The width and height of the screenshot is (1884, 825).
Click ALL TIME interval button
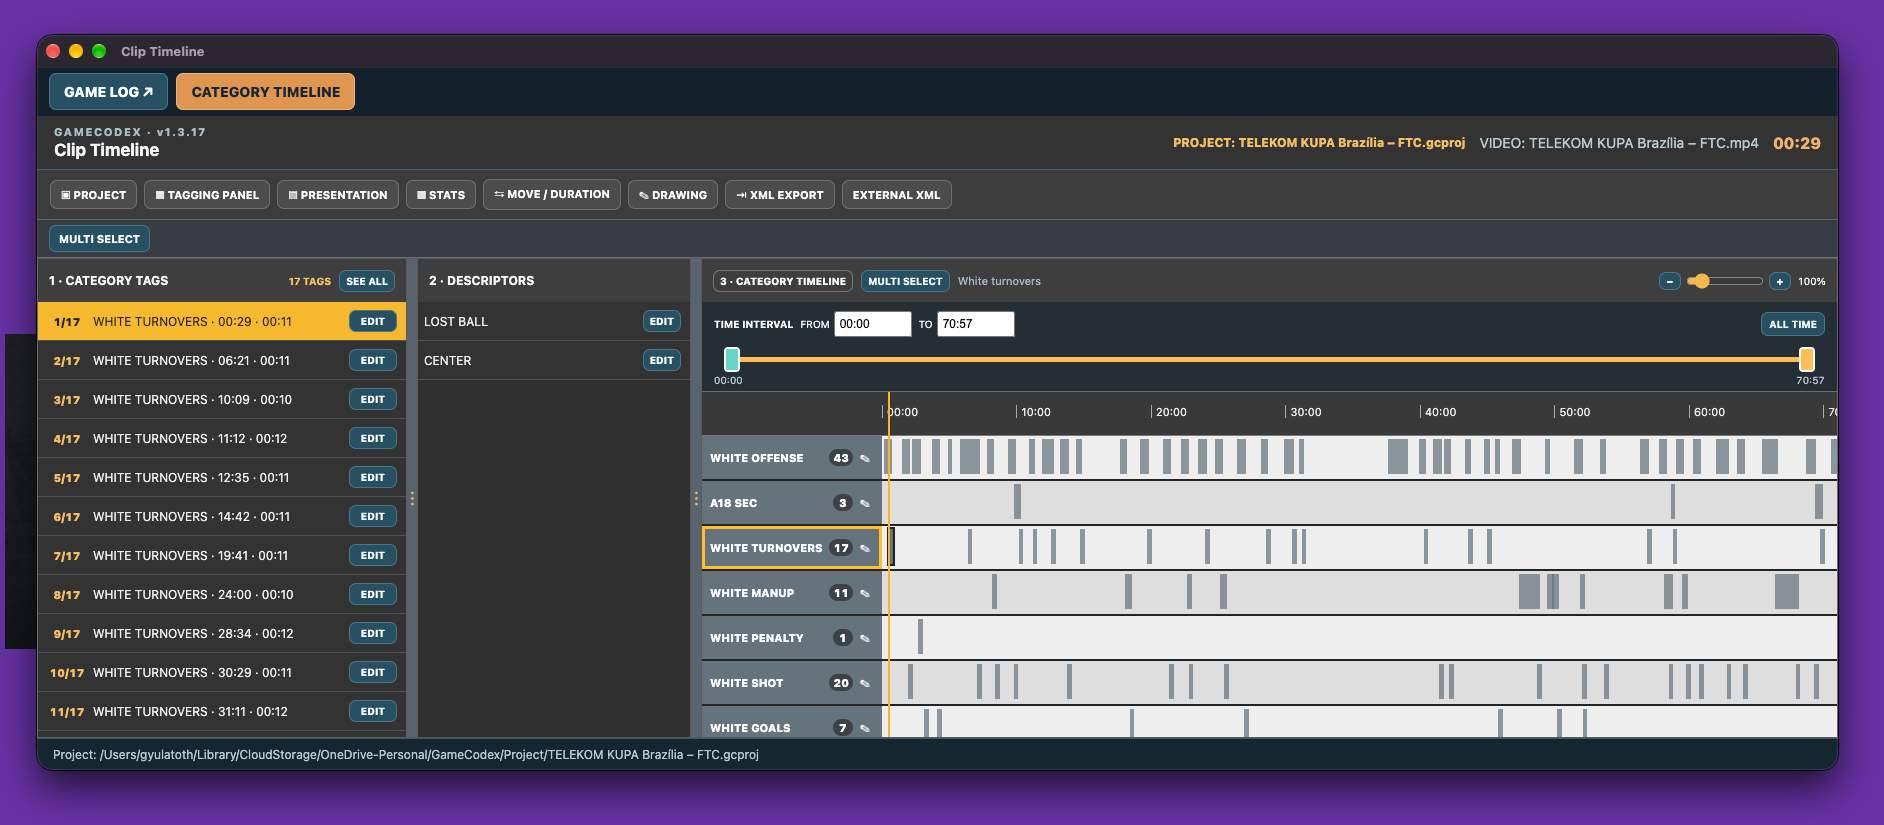point(1792,324)
